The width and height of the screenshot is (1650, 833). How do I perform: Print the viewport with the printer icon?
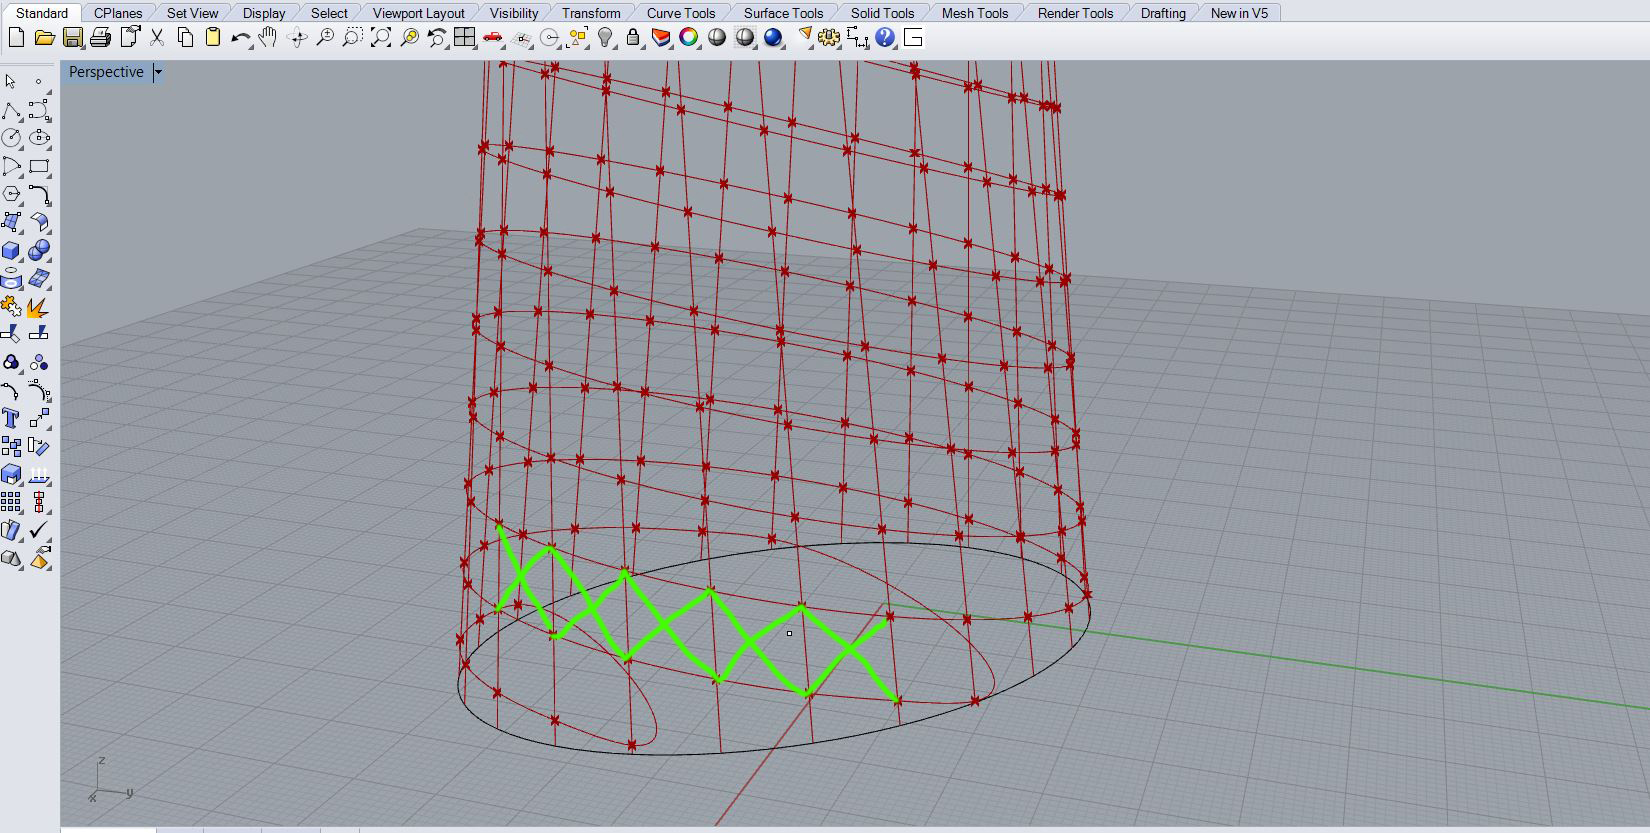click(100, 38)
